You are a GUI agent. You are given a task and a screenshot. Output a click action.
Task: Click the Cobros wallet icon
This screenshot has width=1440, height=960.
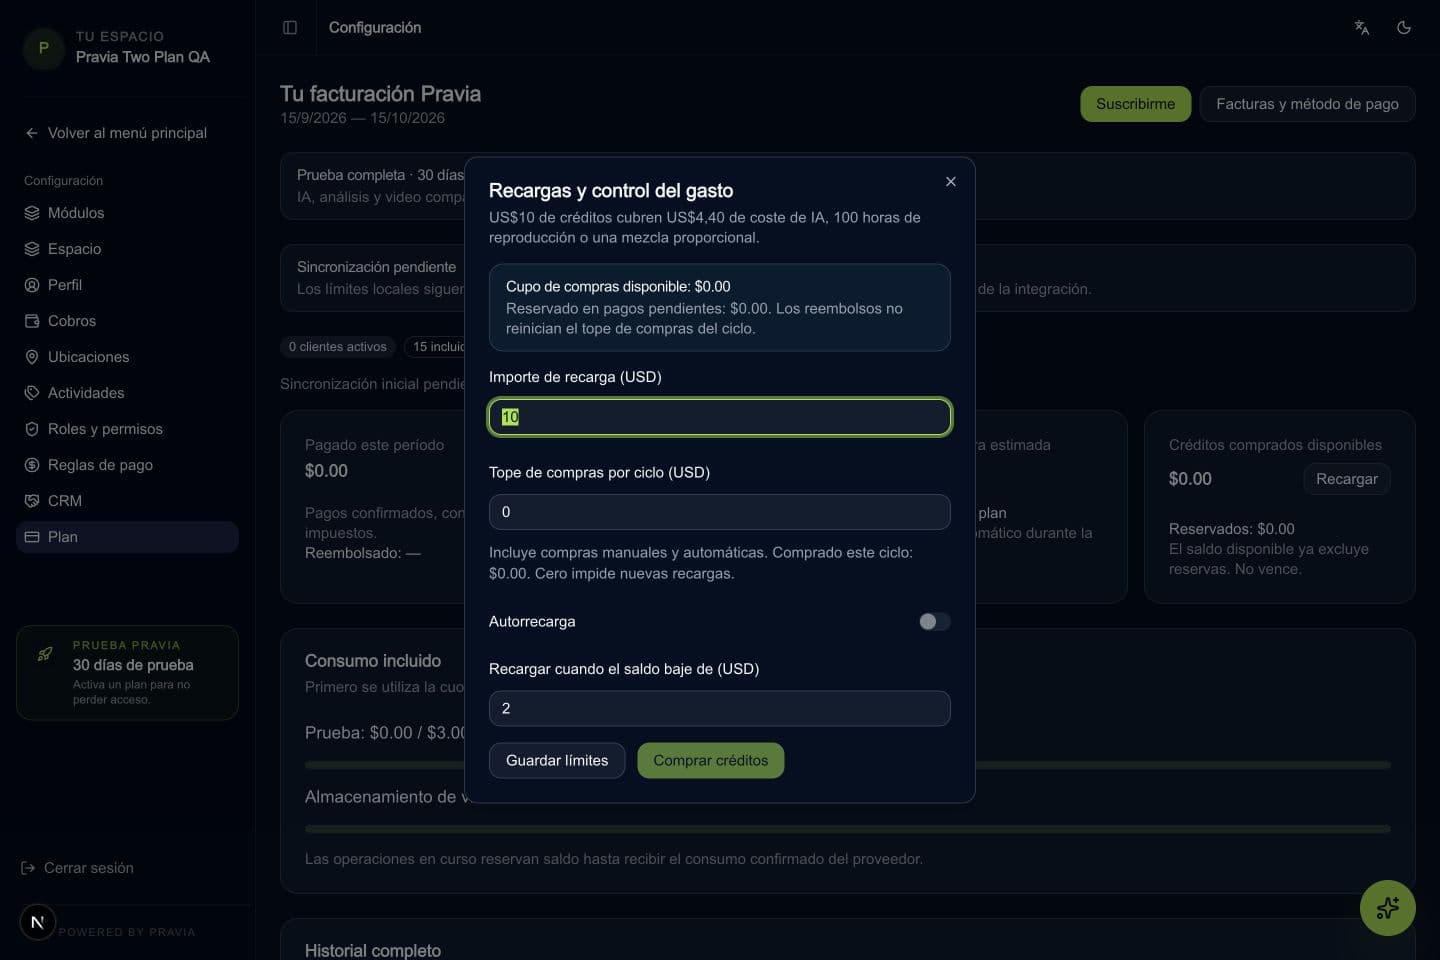[32, 321]
